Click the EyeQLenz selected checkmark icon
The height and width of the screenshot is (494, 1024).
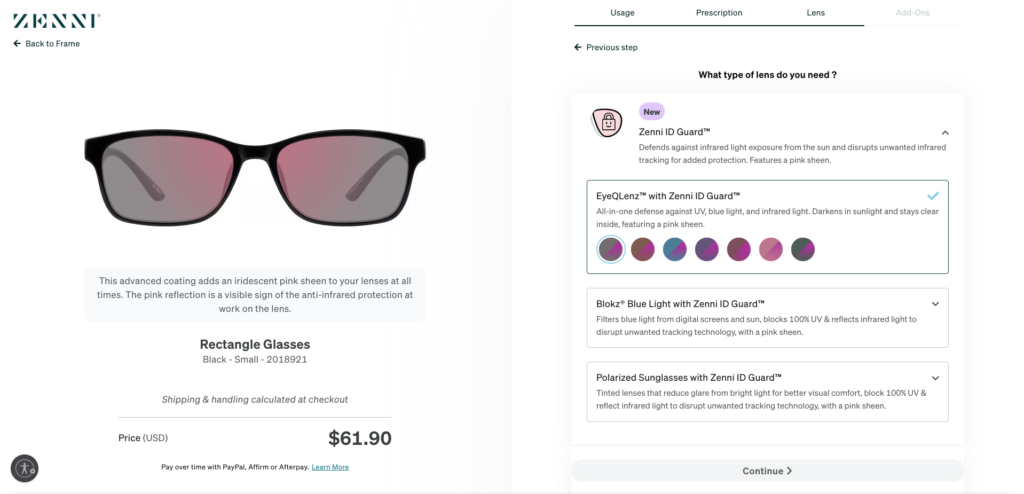(x=932, y=195)
